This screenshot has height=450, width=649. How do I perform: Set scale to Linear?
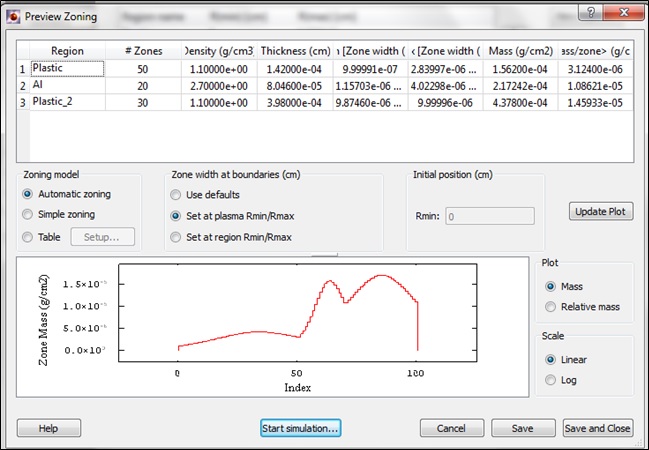550,359
